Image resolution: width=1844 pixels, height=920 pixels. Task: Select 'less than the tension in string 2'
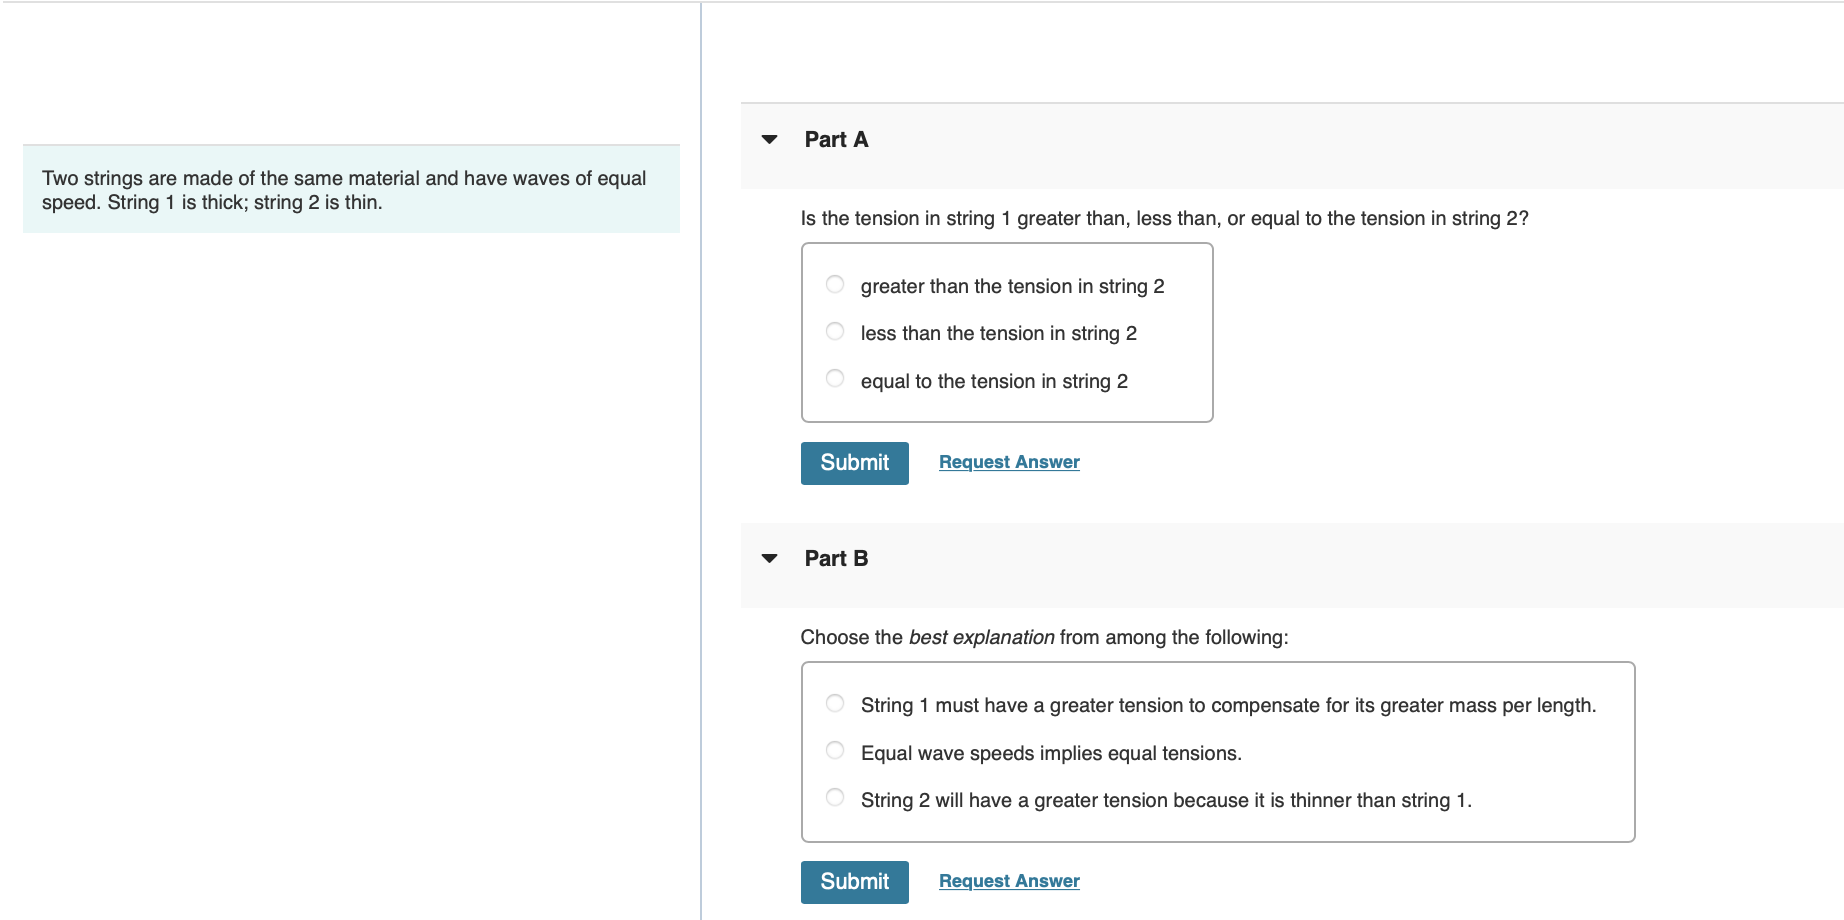click(x=835, y=332)
